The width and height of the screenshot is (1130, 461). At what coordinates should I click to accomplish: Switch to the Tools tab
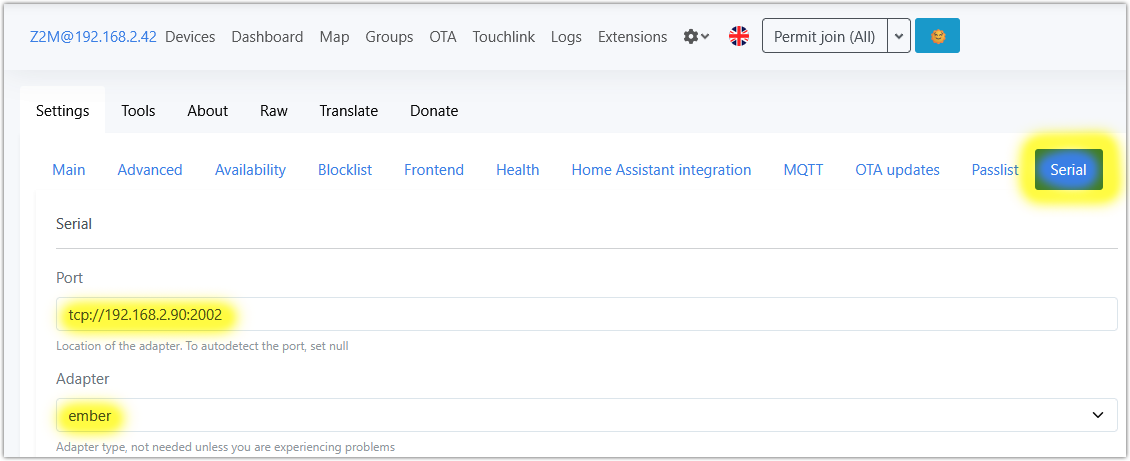coord(138,111)
